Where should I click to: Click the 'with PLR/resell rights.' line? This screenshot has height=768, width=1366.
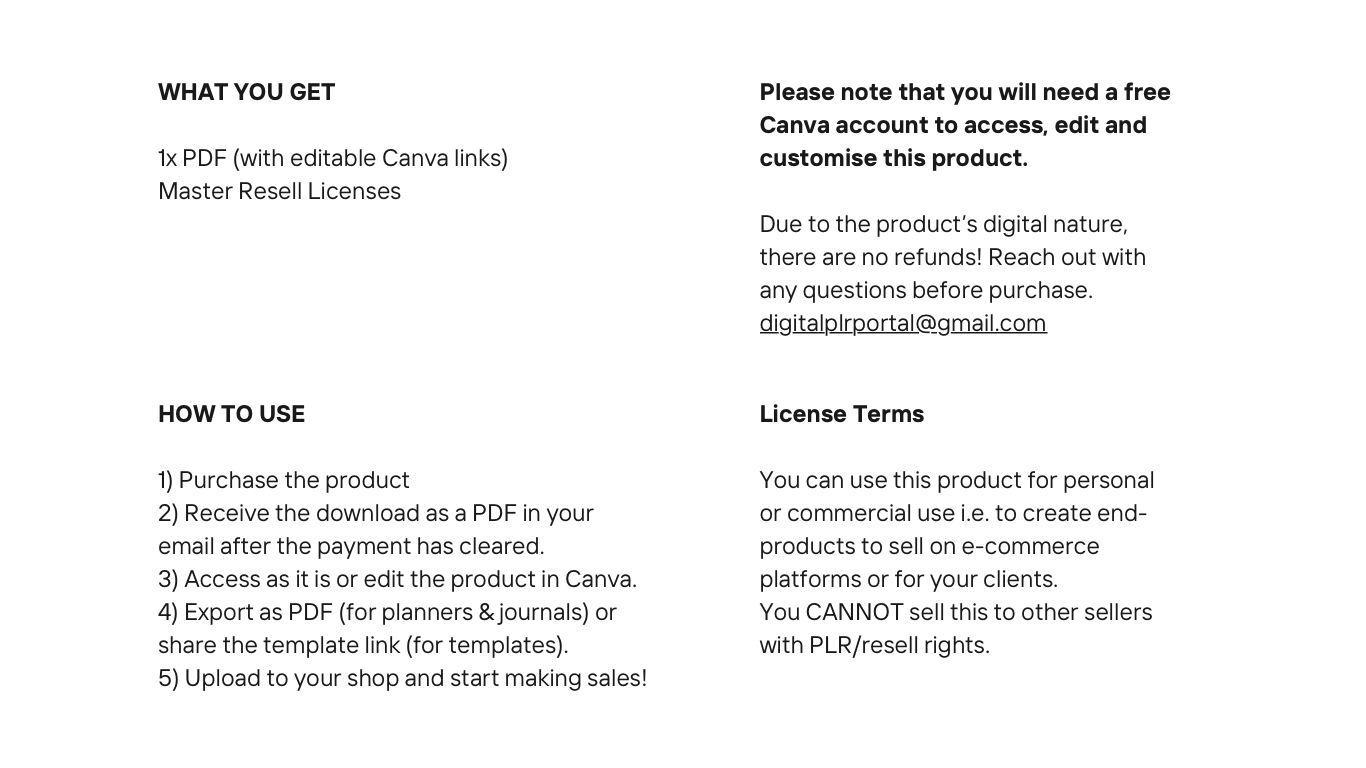(874, 645)
